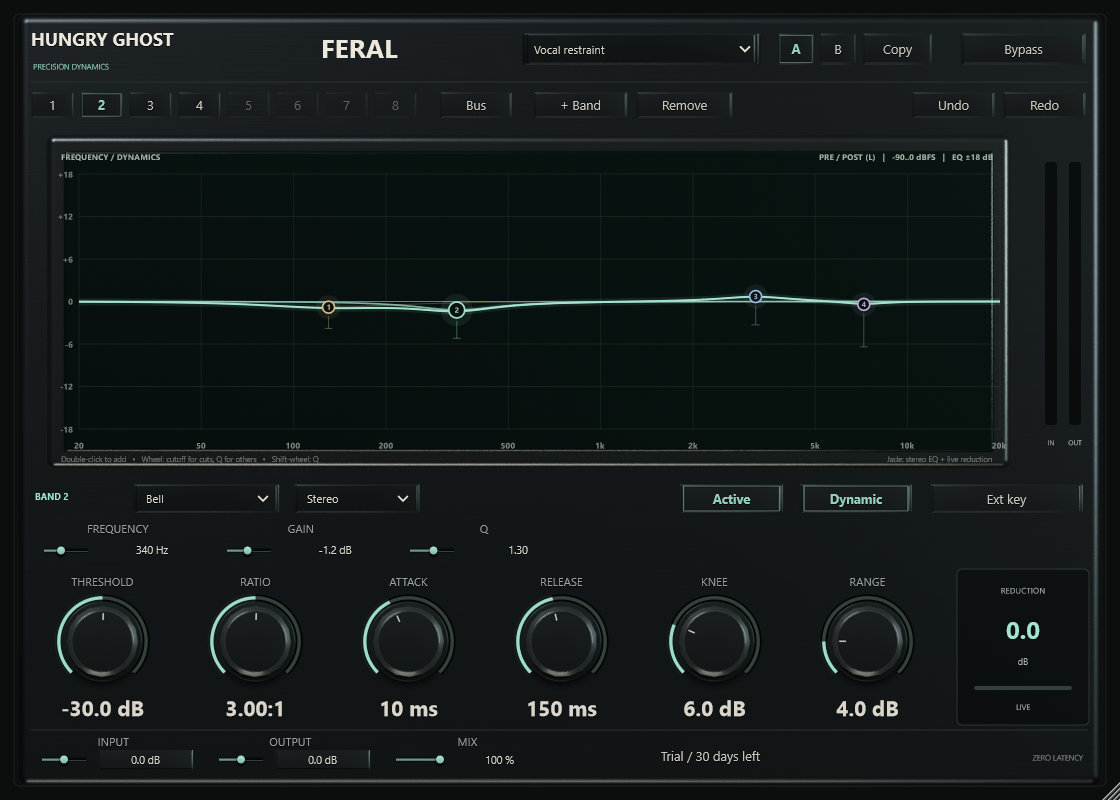1120x800 pixels.
Task: Toggle the Dynamic mode button
Action: [856, 499]
